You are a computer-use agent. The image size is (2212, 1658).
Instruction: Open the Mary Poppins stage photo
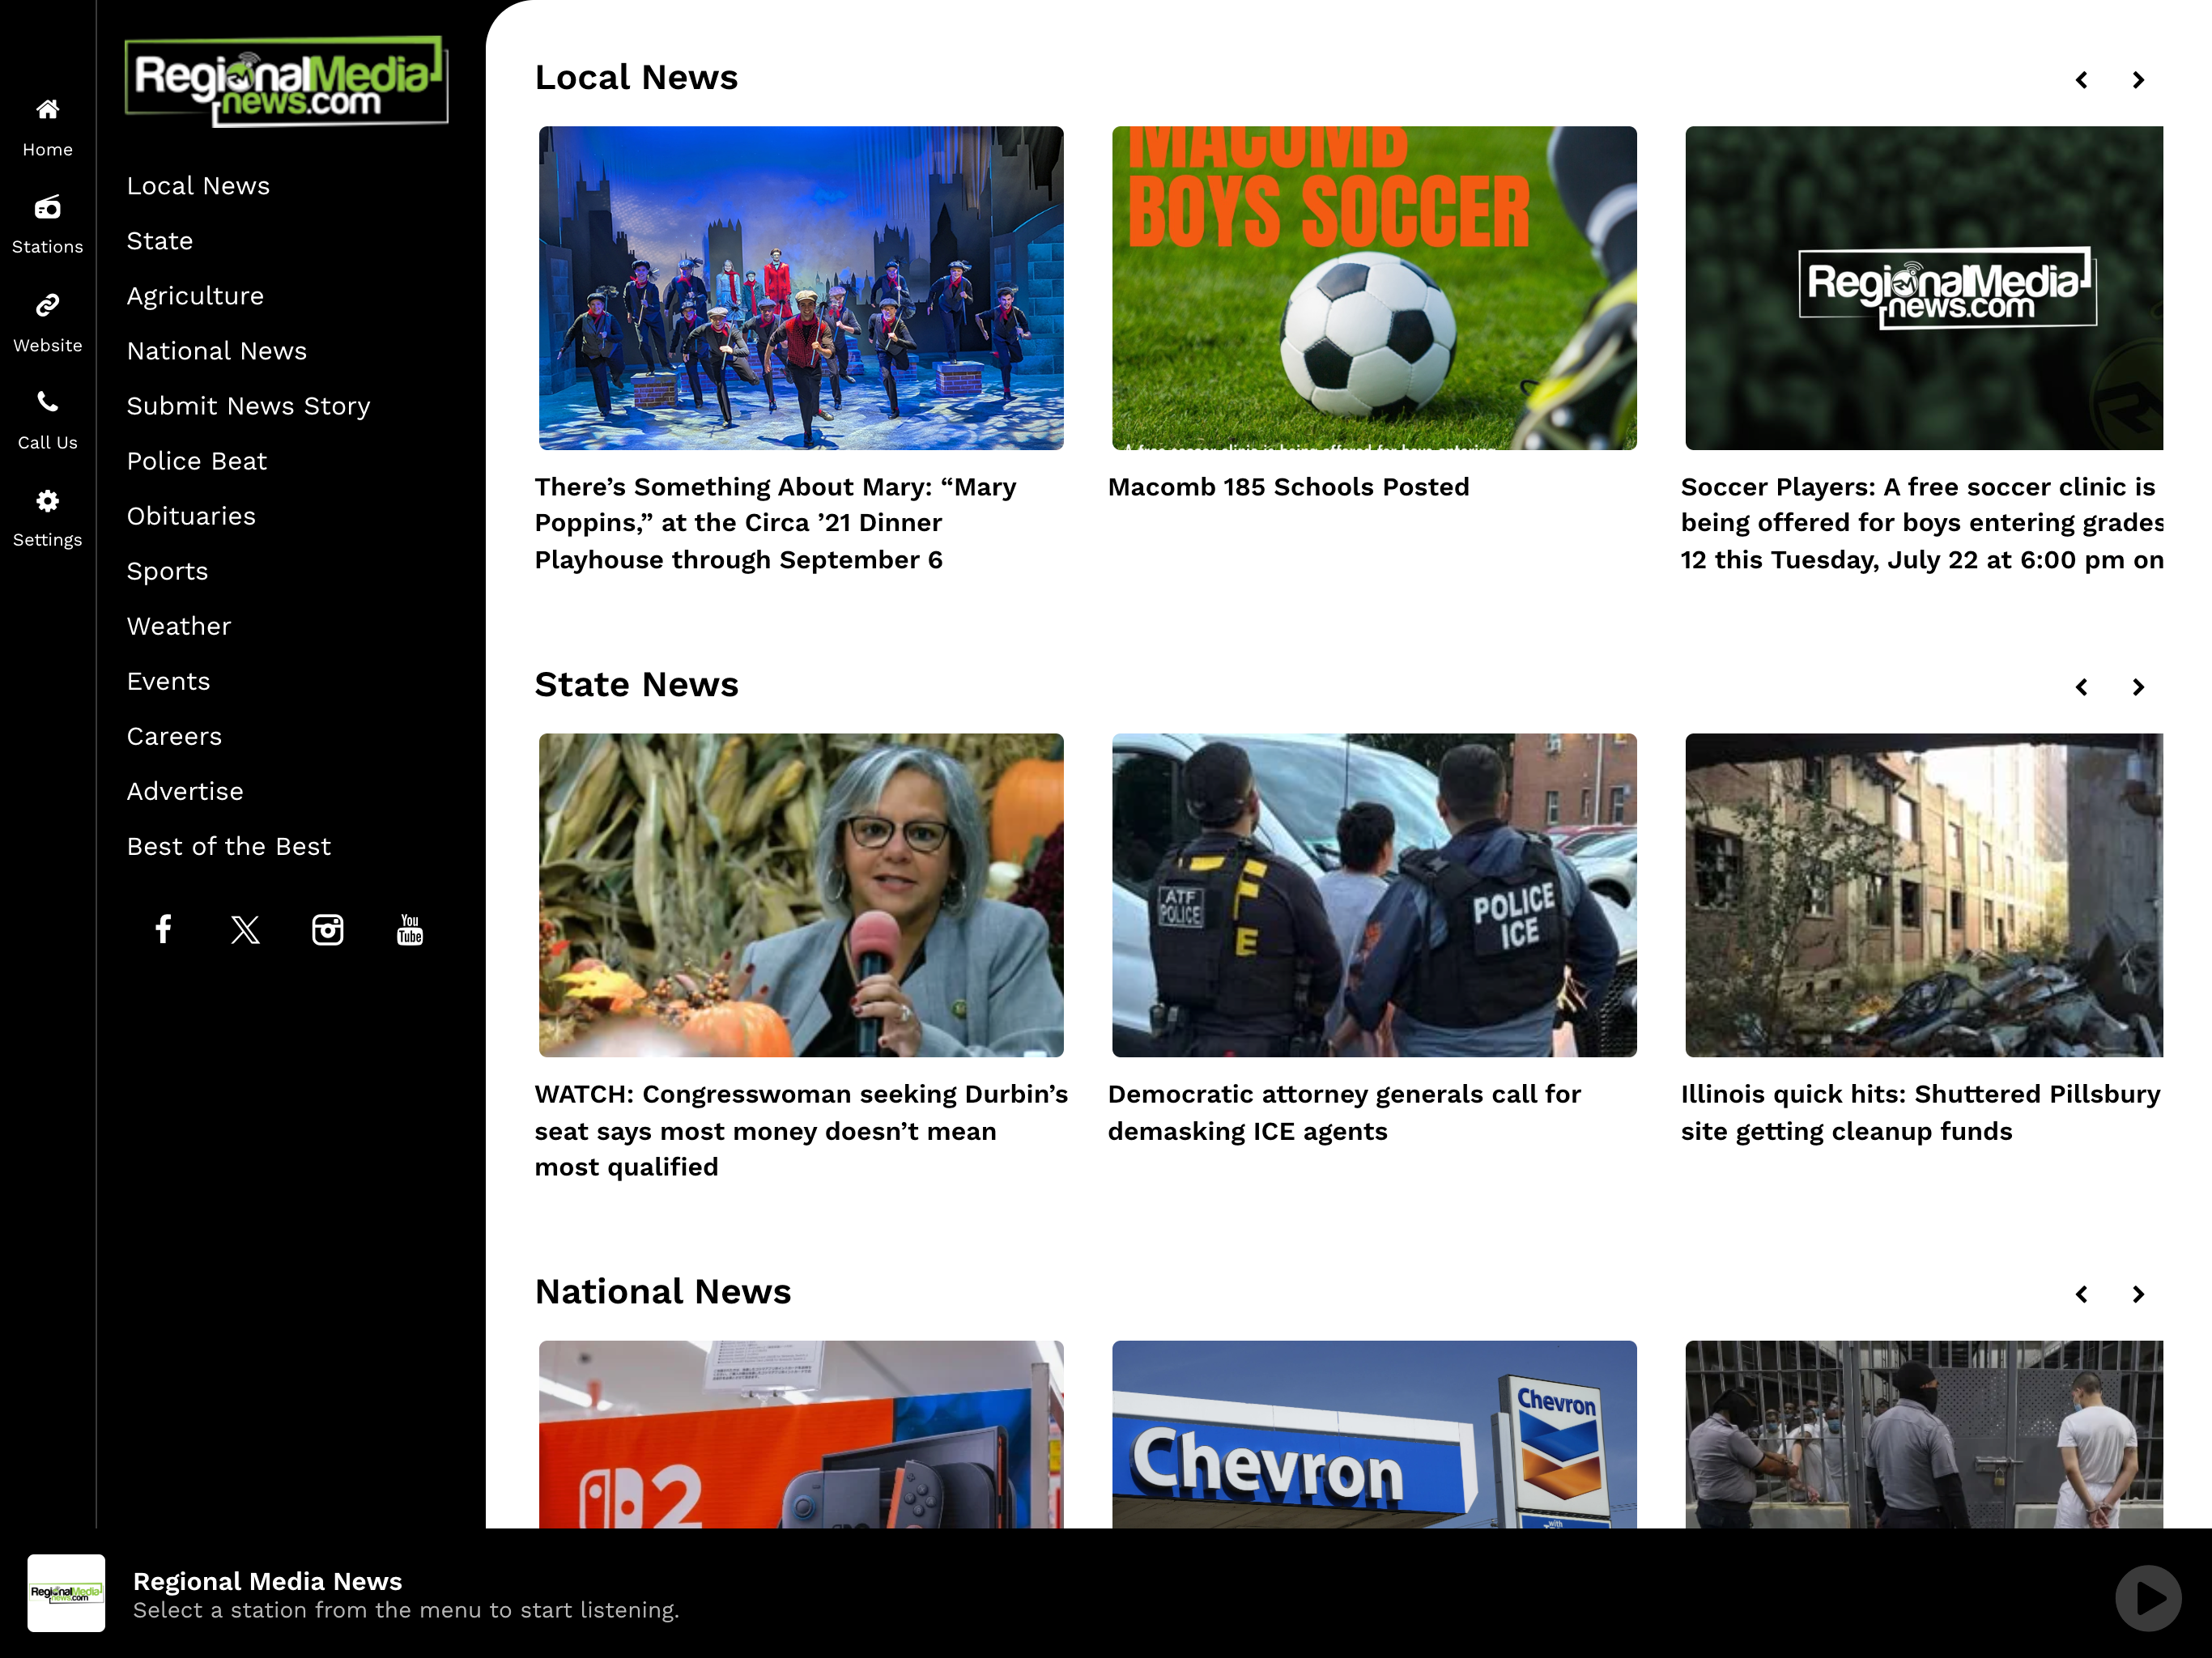(801, 288)
